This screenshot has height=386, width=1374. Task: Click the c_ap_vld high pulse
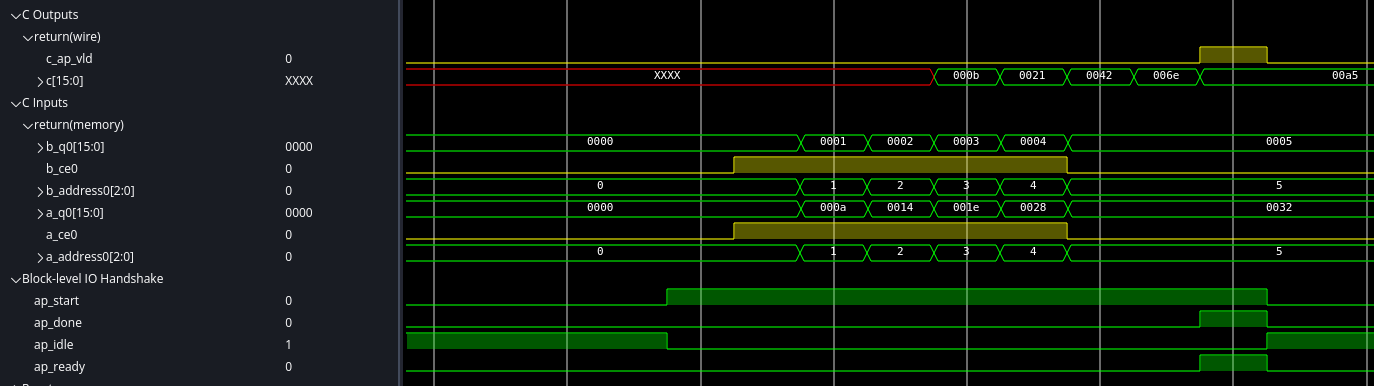[1233, 55]
